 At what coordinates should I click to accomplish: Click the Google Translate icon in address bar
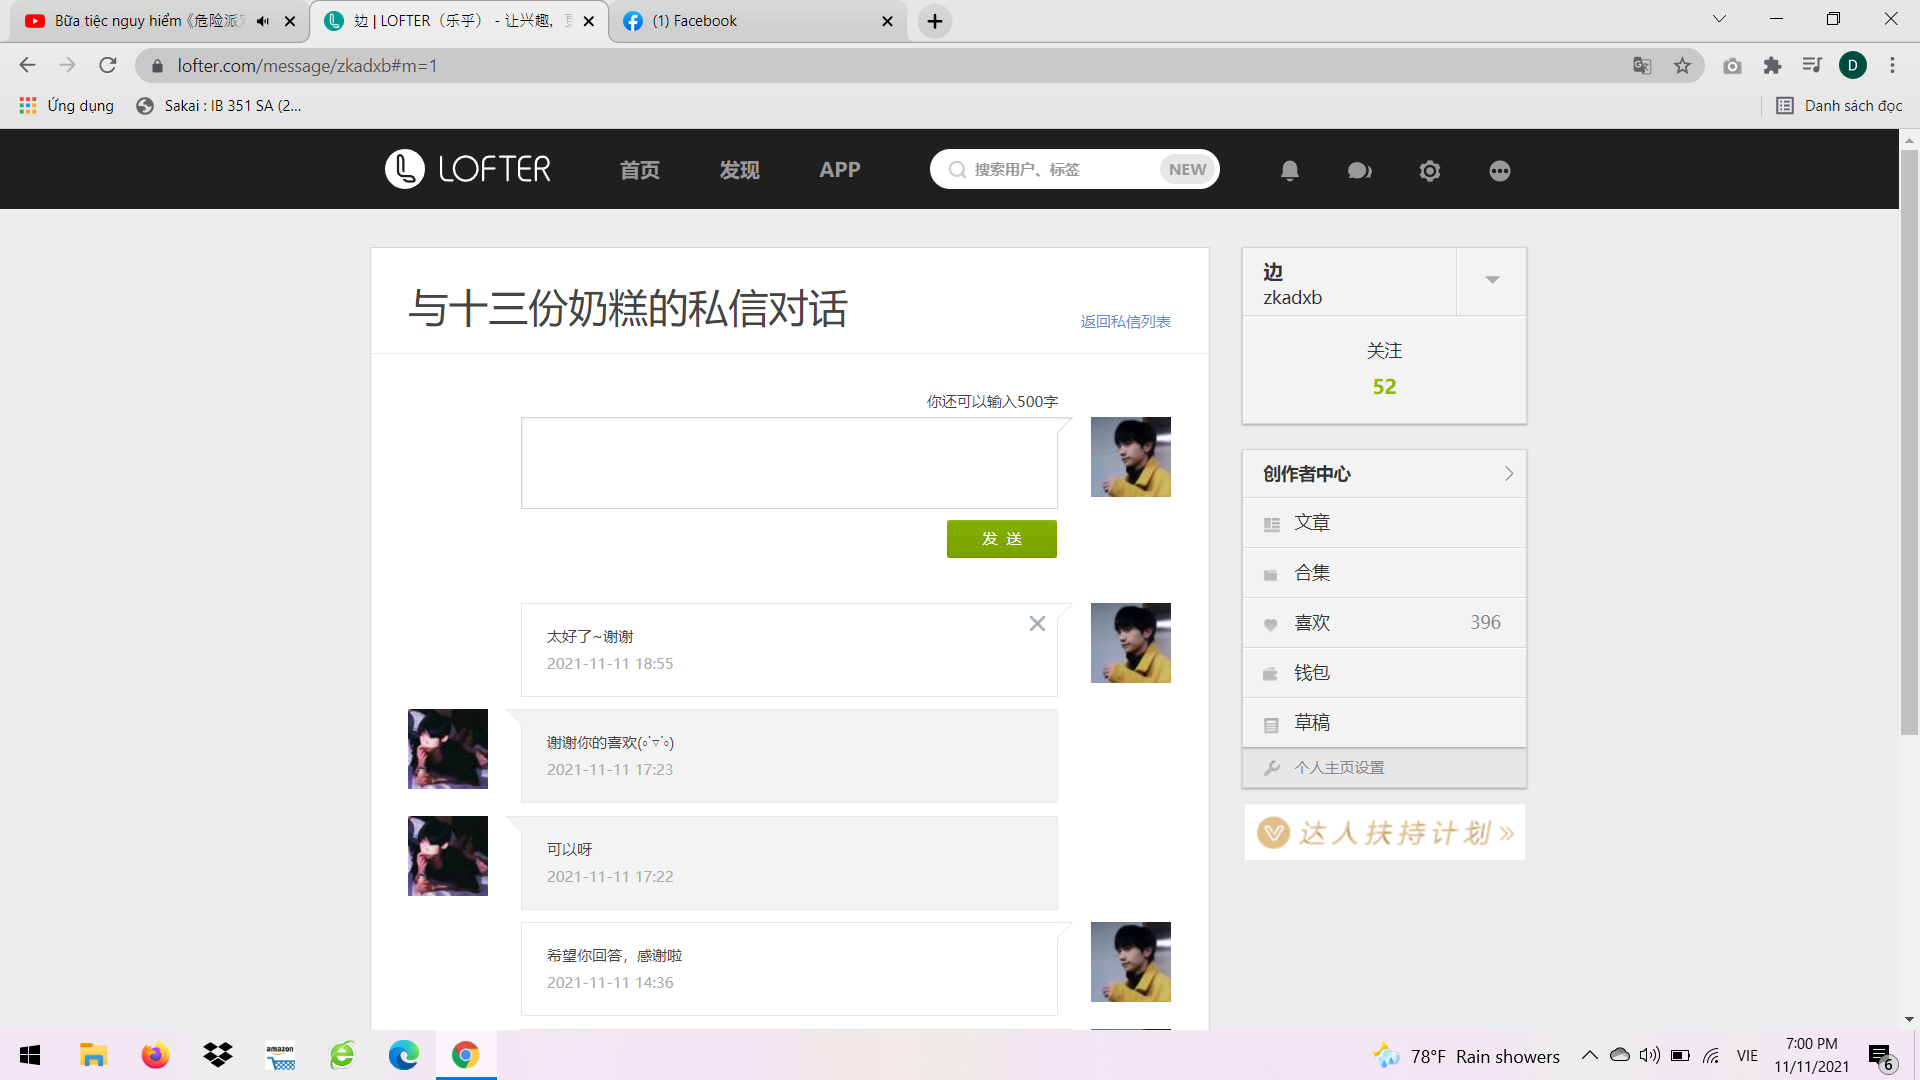[1642, 66]
